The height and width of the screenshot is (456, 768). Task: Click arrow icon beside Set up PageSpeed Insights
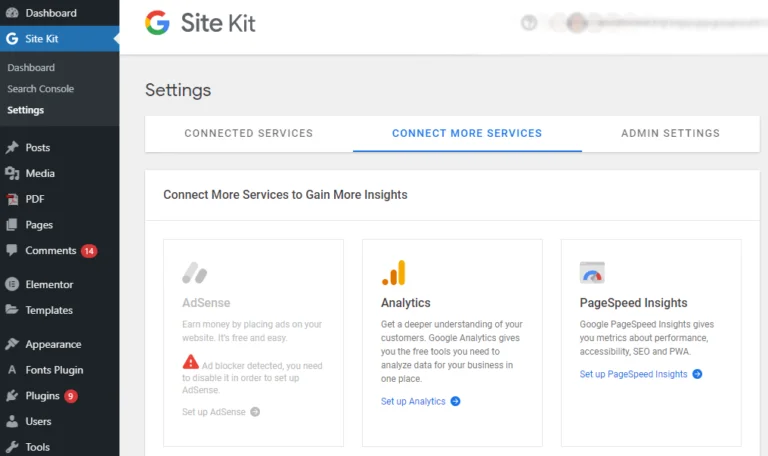tap(697, 374)
